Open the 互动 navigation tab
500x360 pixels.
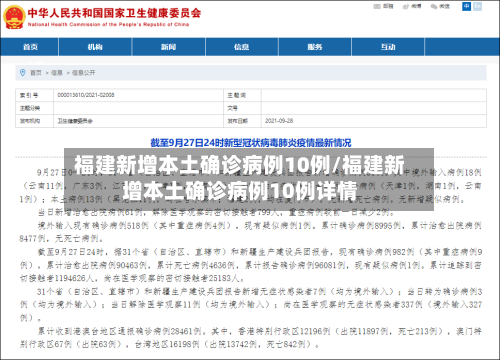click(388, 47)
